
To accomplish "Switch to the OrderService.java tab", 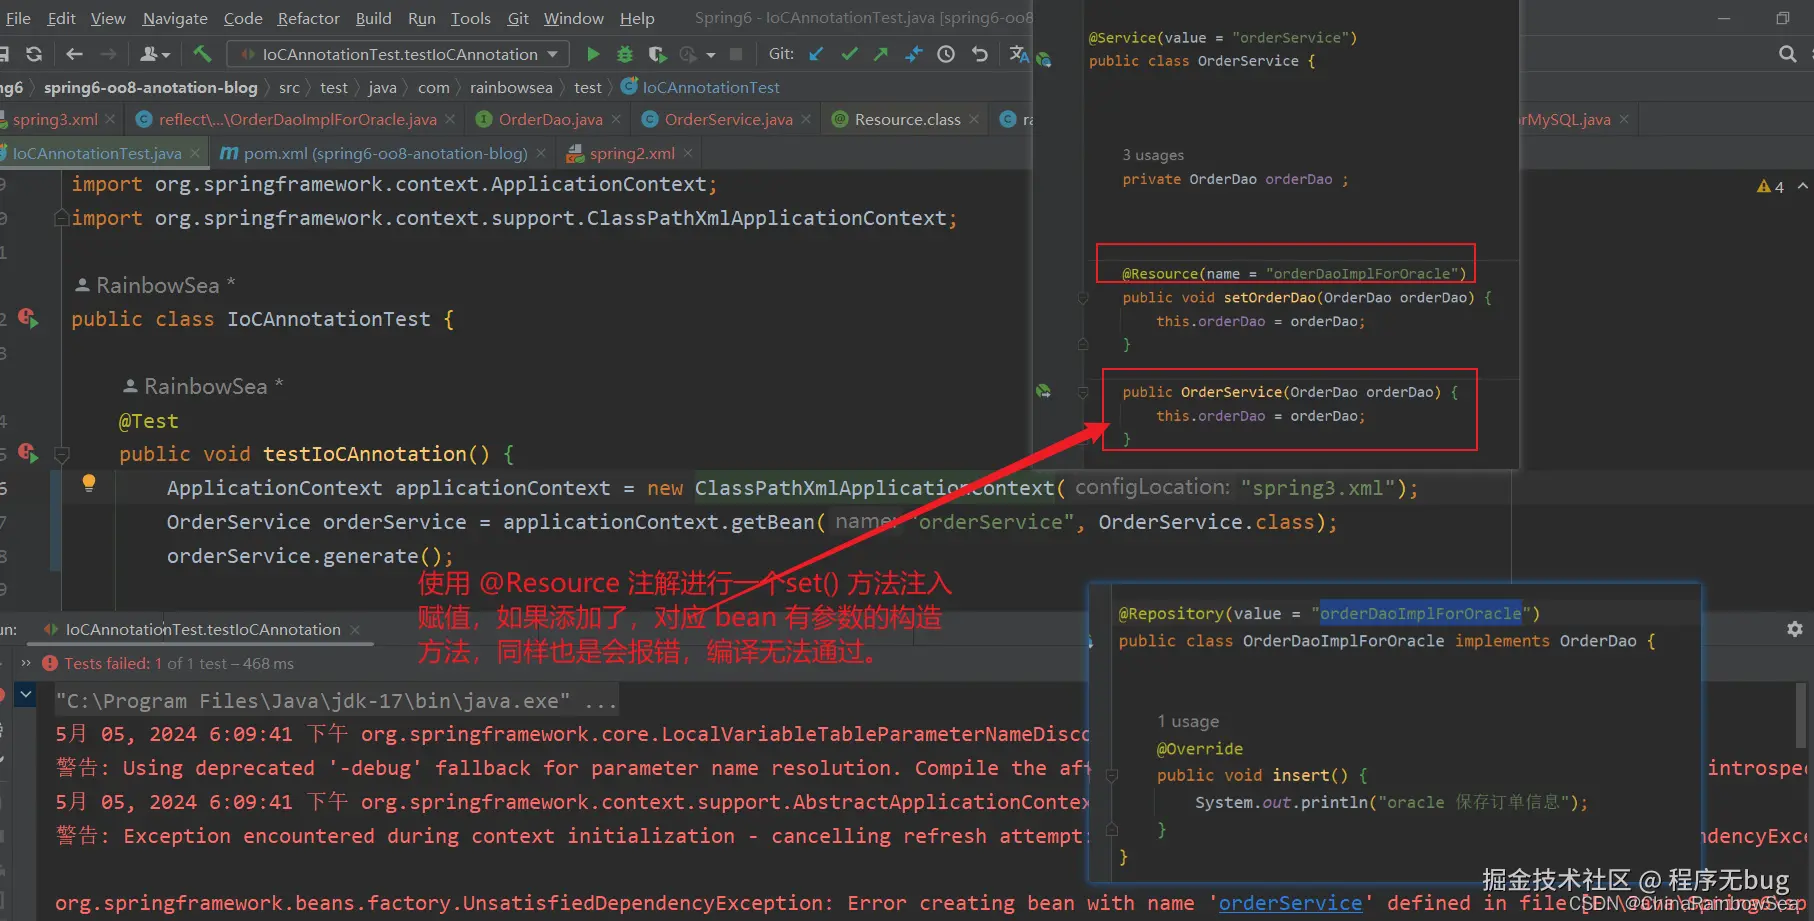I will [728, 119].
